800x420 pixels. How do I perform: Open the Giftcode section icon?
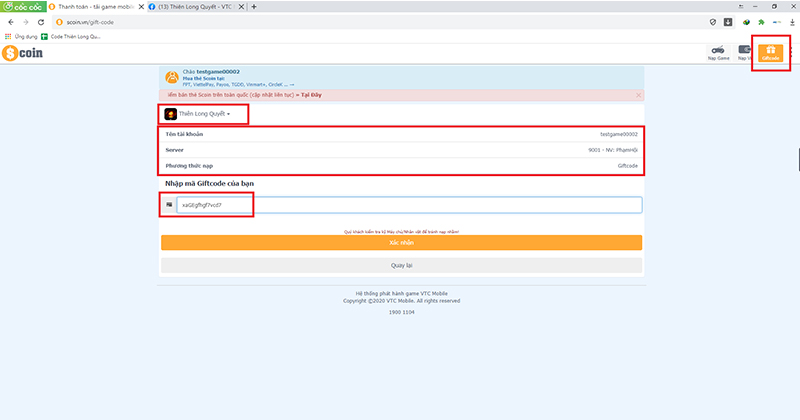pos(770,53)
